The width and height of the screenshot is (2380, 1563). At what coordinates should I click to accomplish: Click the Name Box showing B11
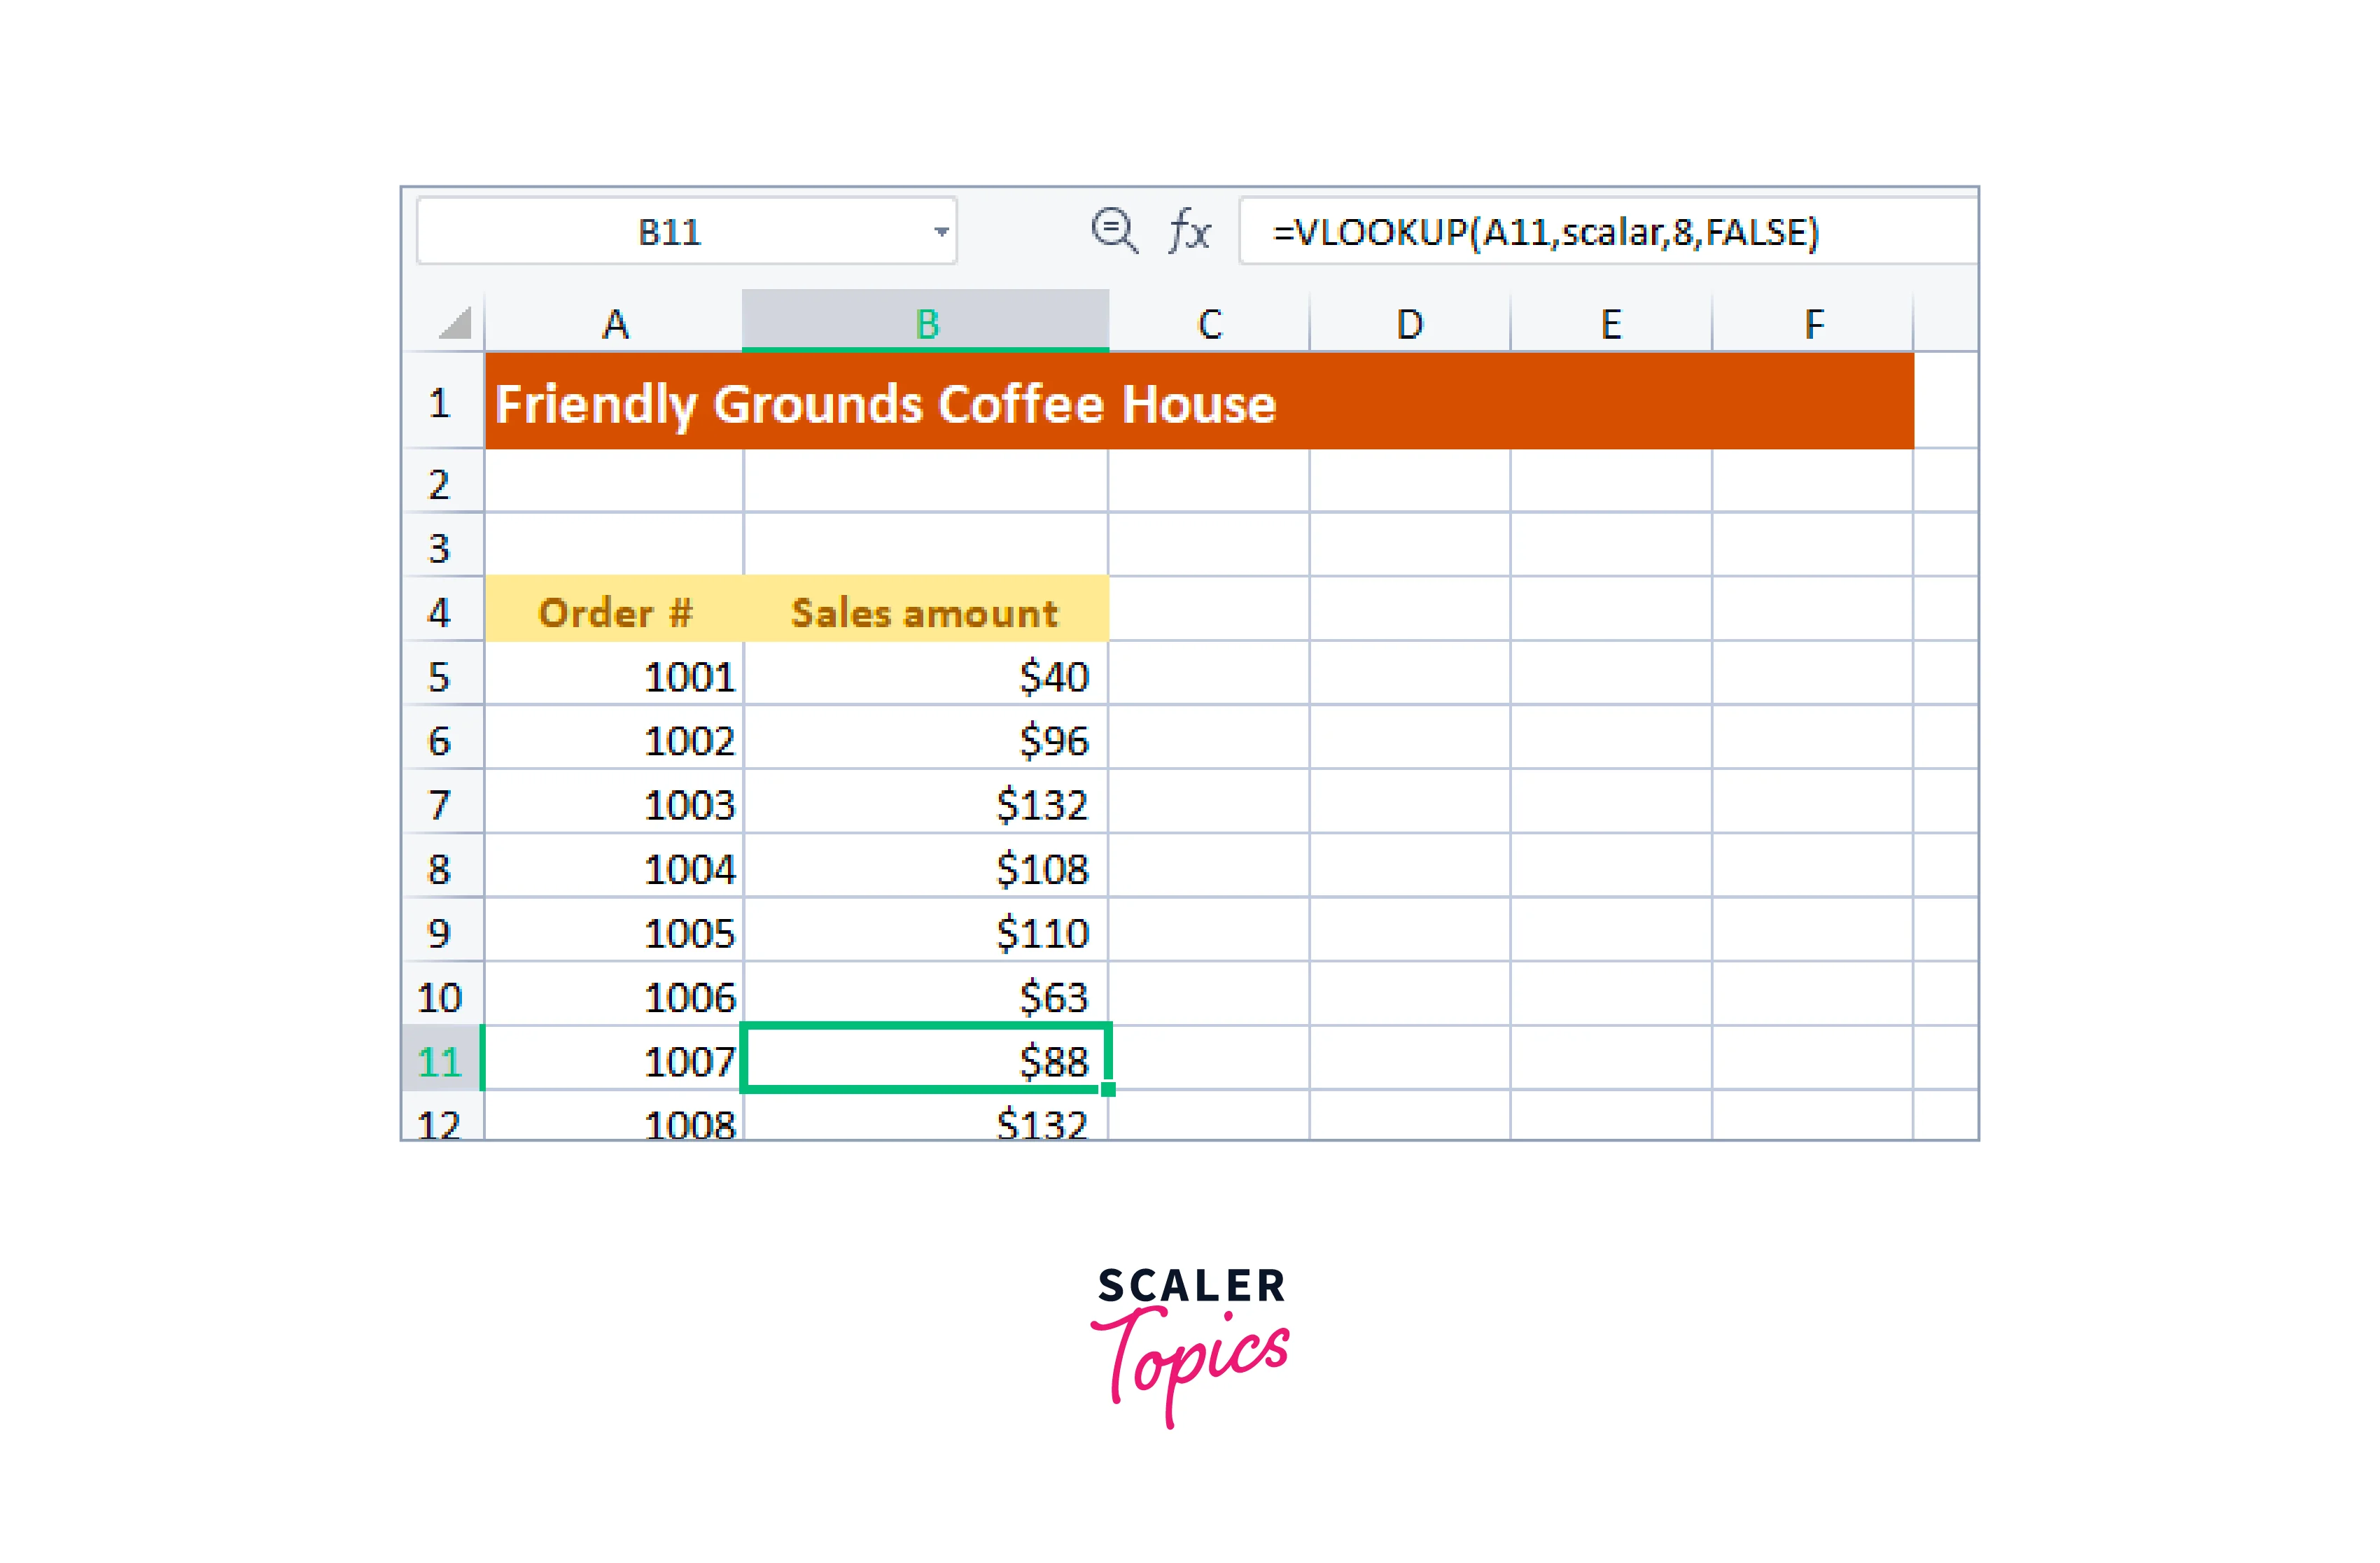pyautogui.click(x=686, y=232)
